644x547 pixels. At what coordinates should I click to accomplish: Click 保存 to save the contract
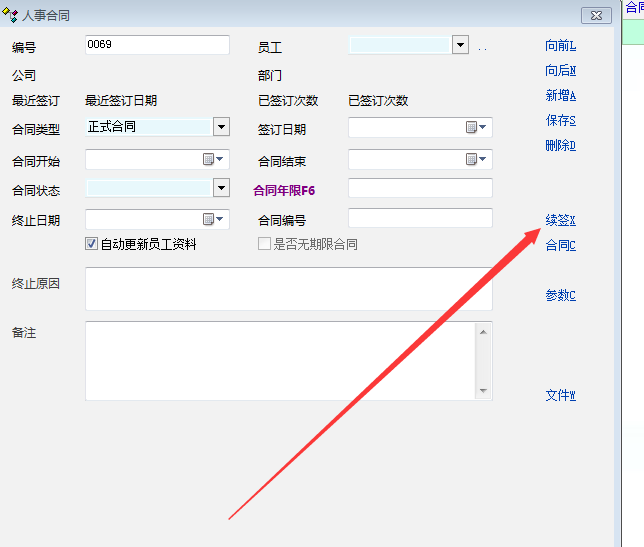point(560,121)
